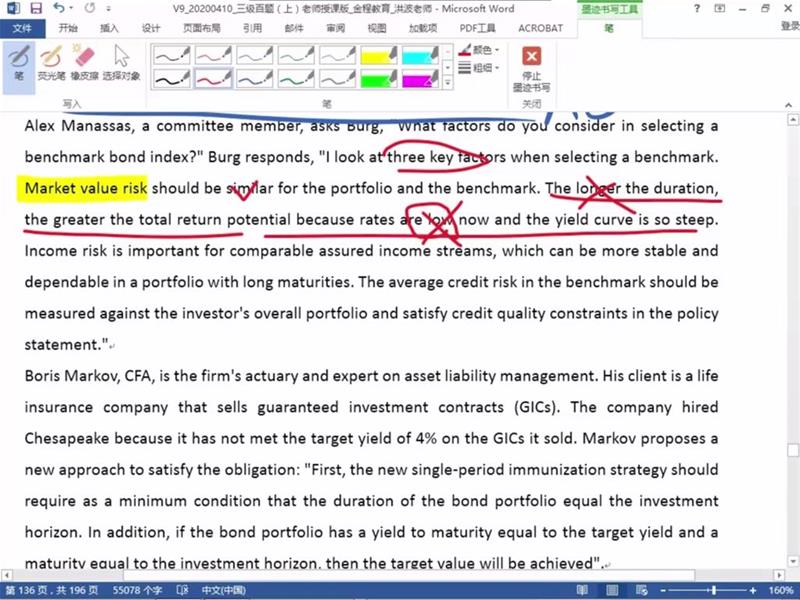Switch to Print Layout view
The image size is (800, 600).
(x=612, y=590)
